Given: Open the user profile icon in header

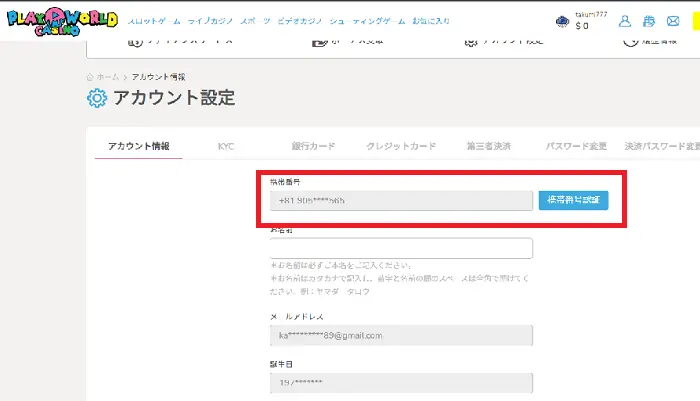Looking at the screenshot, I should pyautogui.click(x=625, y=20).
